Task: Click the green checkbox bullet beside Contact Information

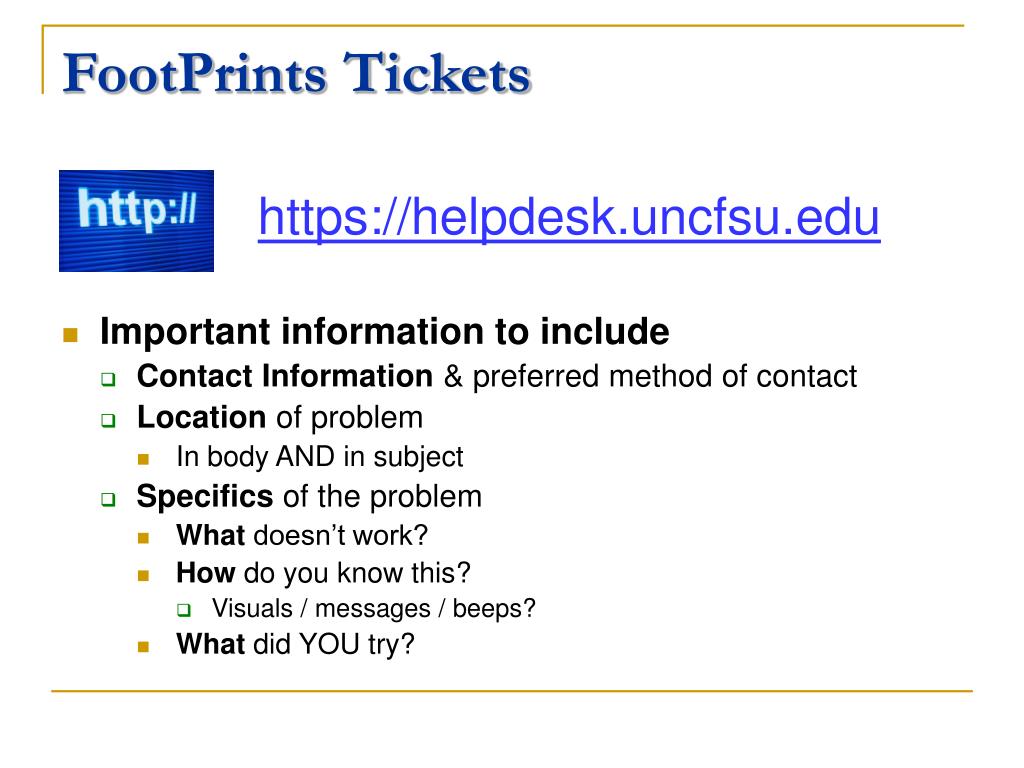Action: click(108, 379)
